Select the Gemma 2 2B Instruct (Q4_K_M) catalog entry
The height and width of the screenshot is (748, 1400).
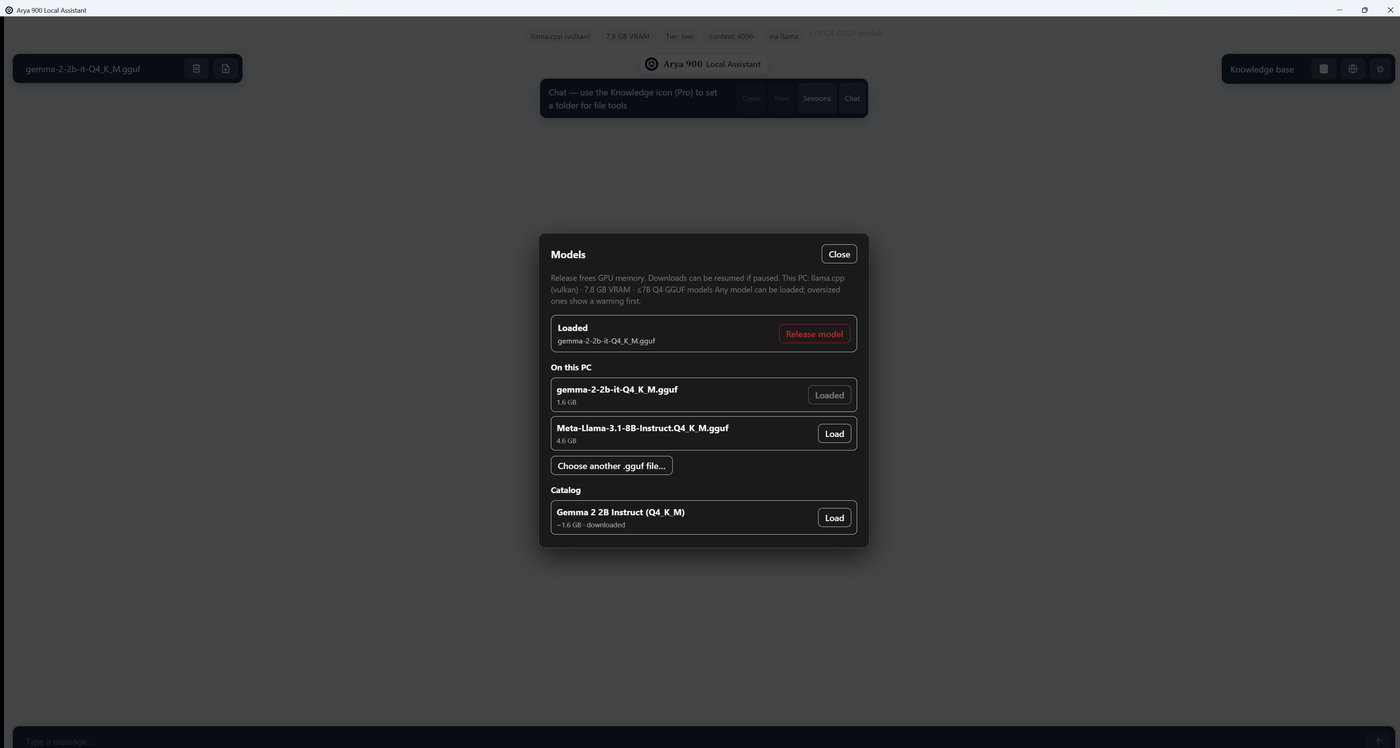tap(703, 517)
